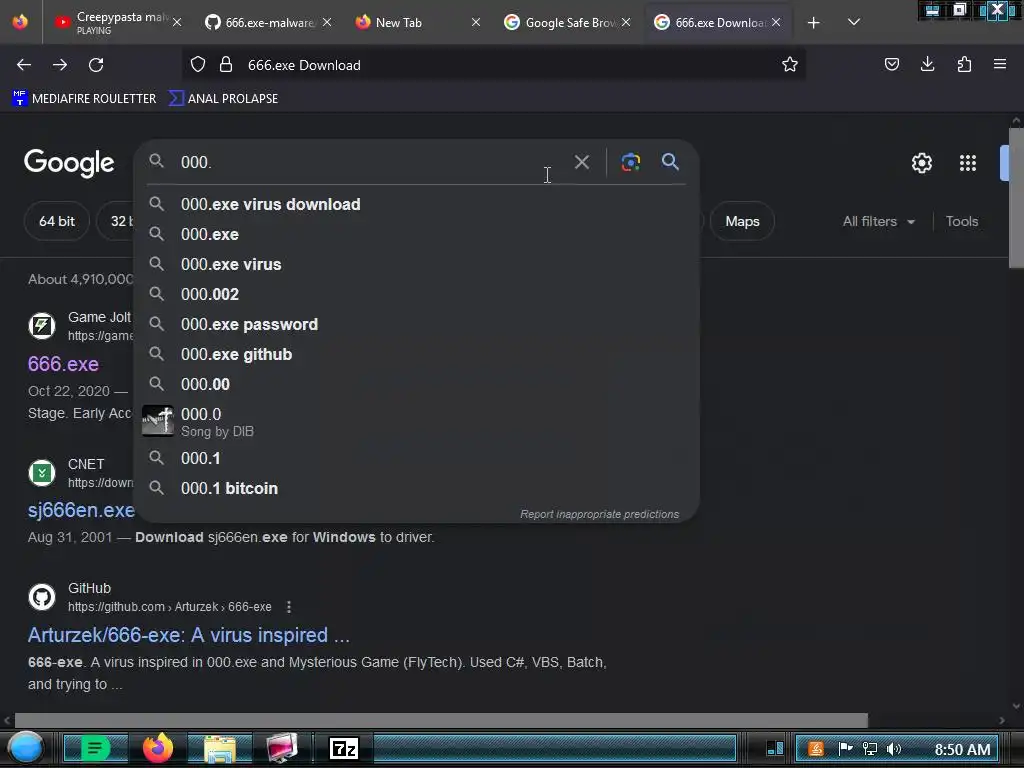This screenshot has height=768, width=1024.
Task: Go back using the browser back arrow
Action: pos(24,65)
